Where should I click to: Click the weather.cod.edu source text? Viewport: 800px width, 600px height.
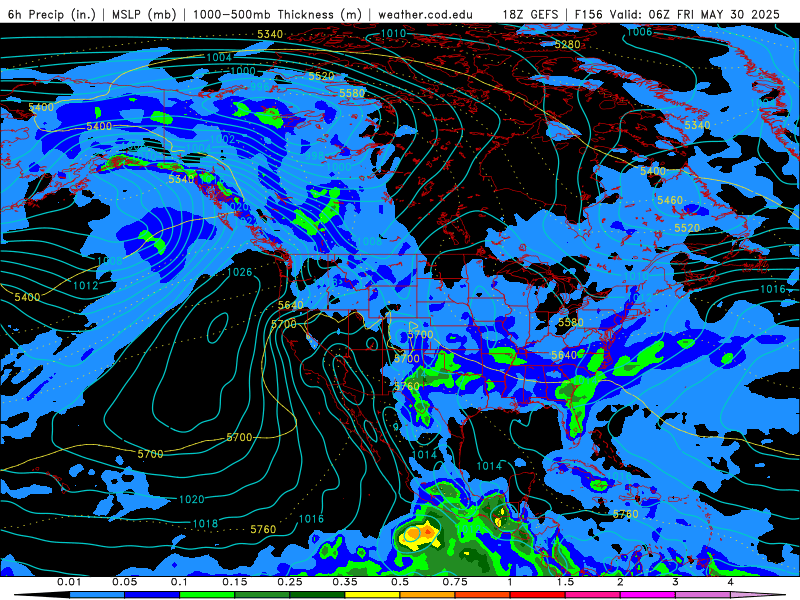click(x=425, y=15)
